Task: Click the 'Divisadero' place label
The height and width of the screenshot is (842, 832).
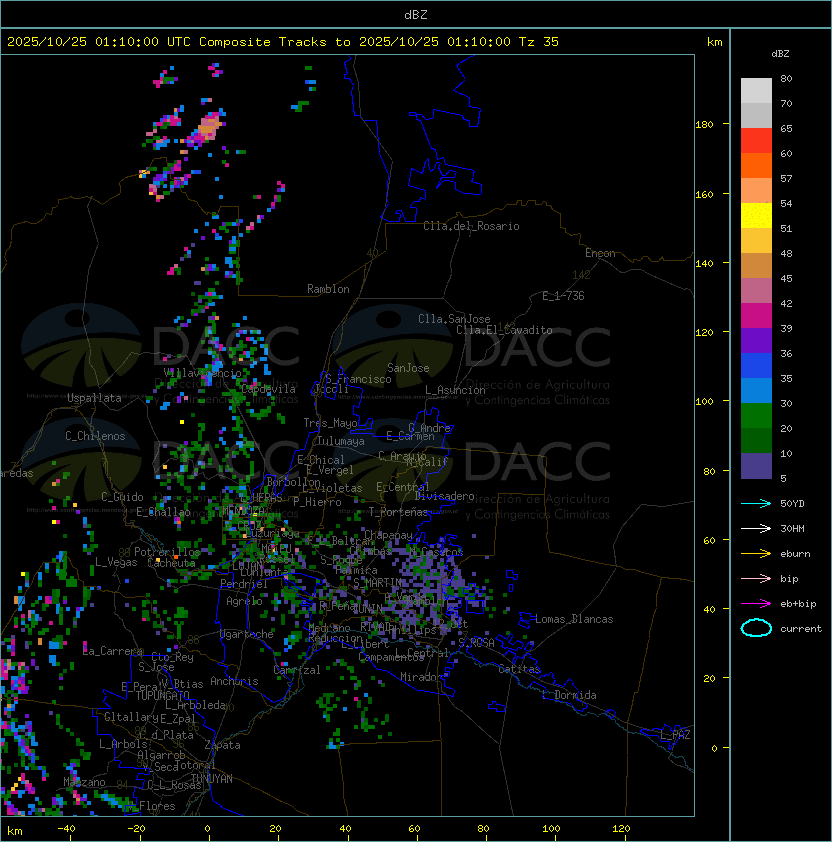Action: click(445, 496)
